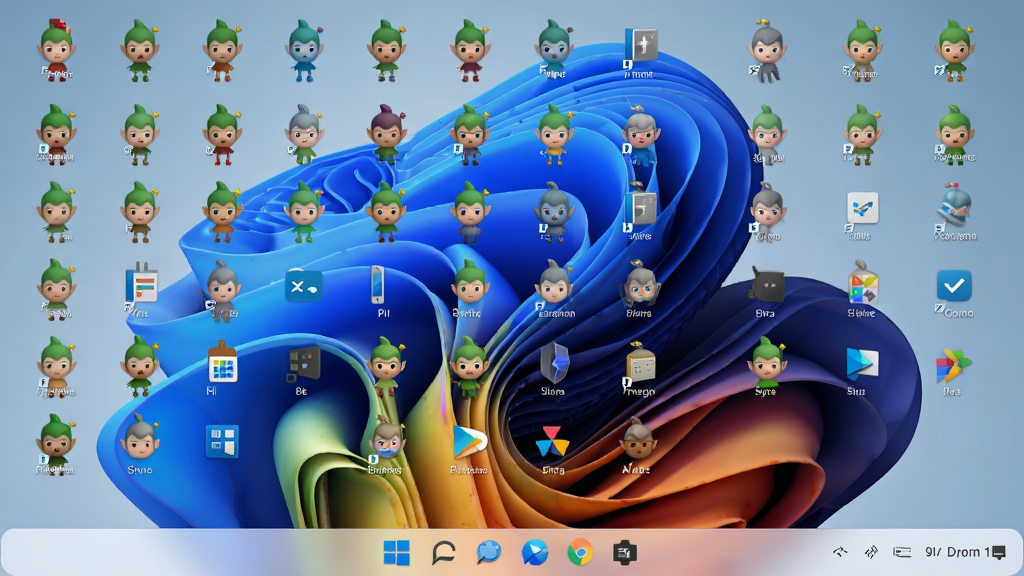Image resolution: width=1024 pixels, height=576 pixels.
Task: Open the red-blue-yellow triangles icon
Action: 552,441
